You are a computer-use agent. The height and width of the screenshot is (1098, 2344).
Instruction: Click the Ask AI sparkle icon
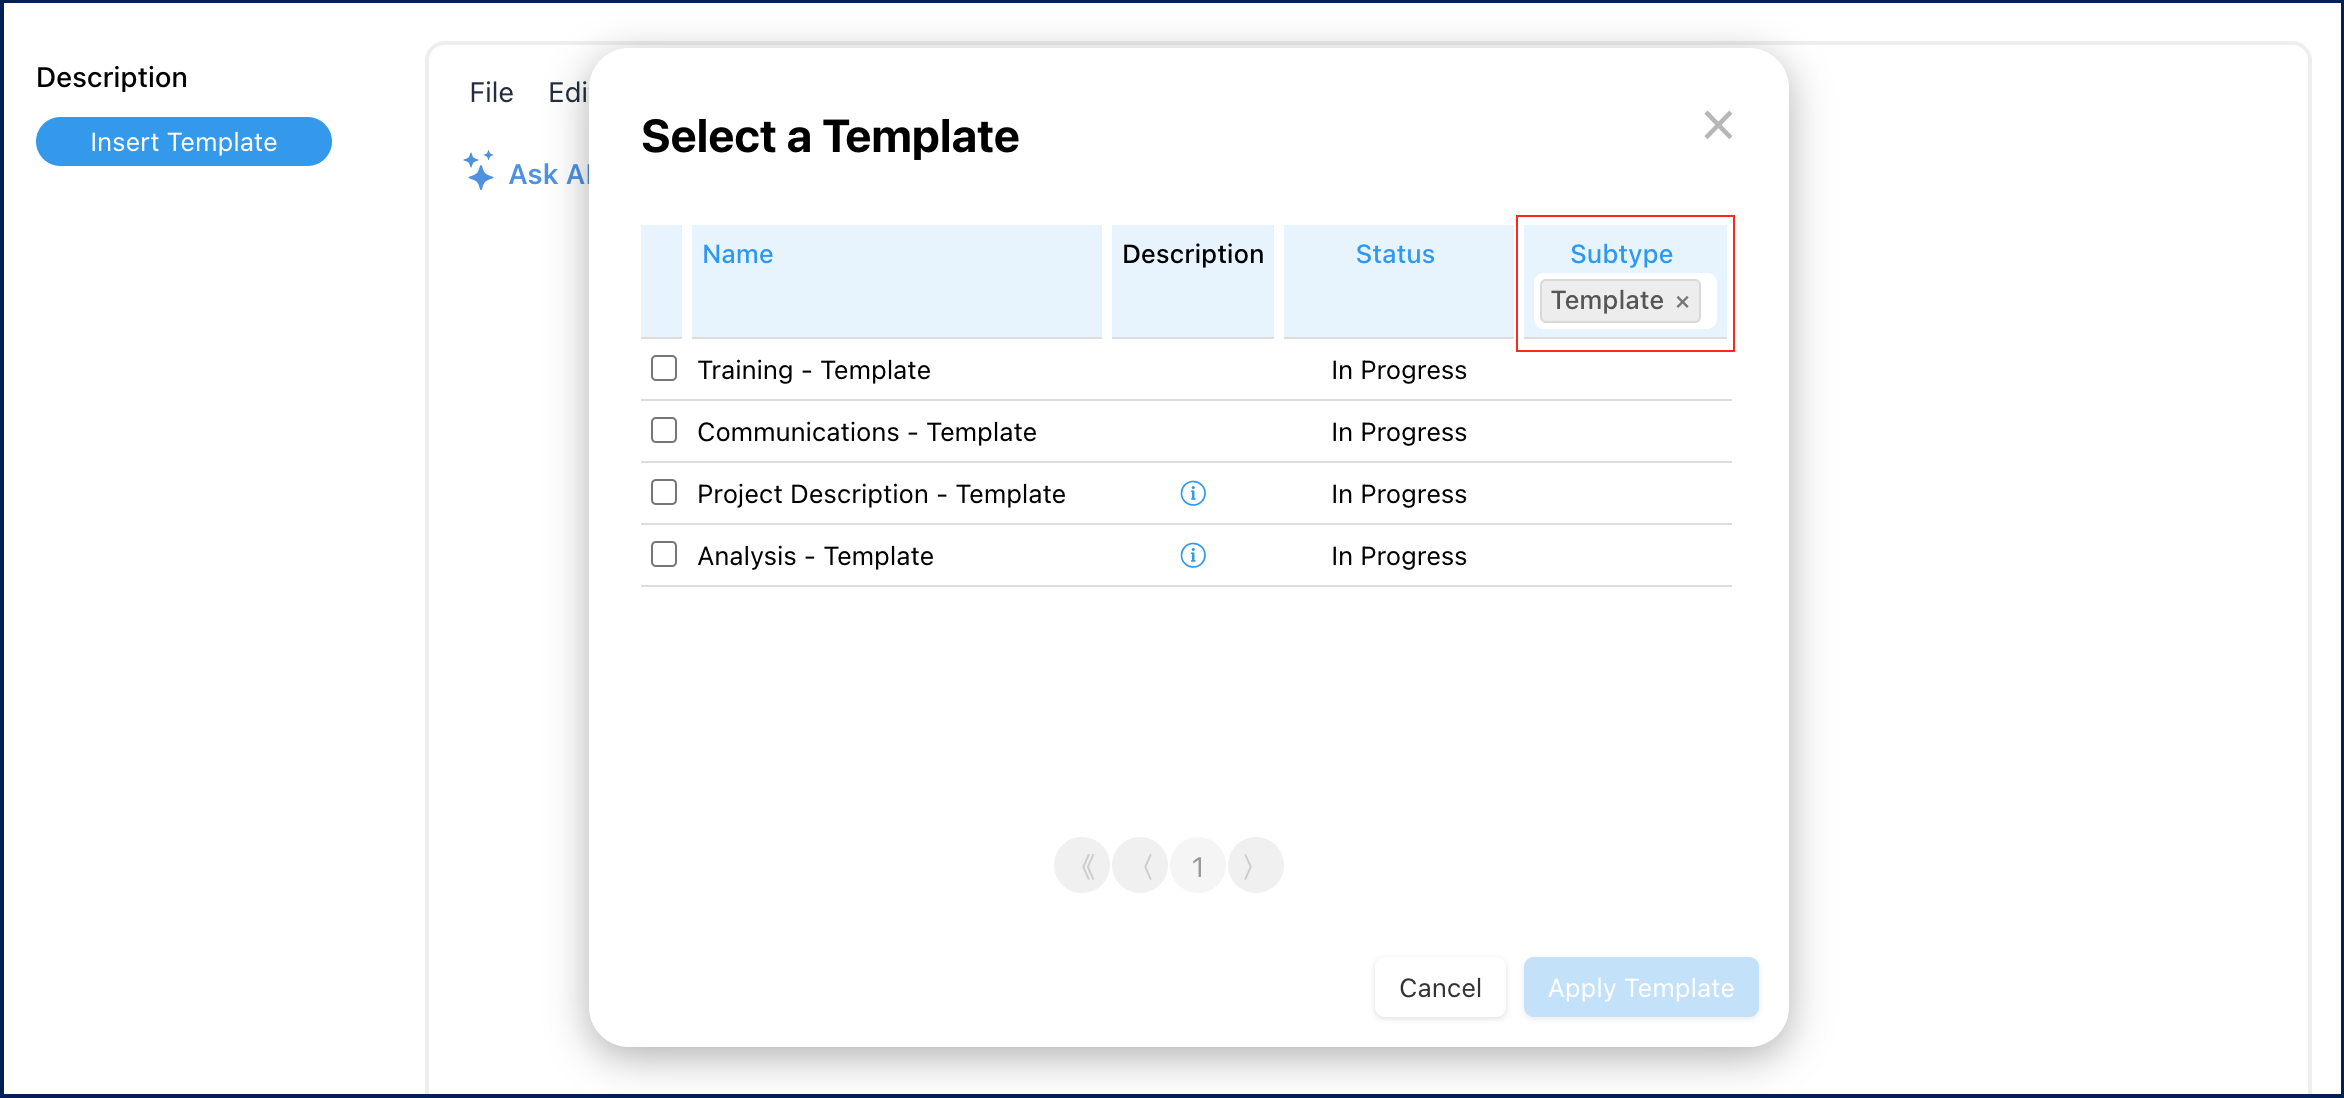click(480, 171)
